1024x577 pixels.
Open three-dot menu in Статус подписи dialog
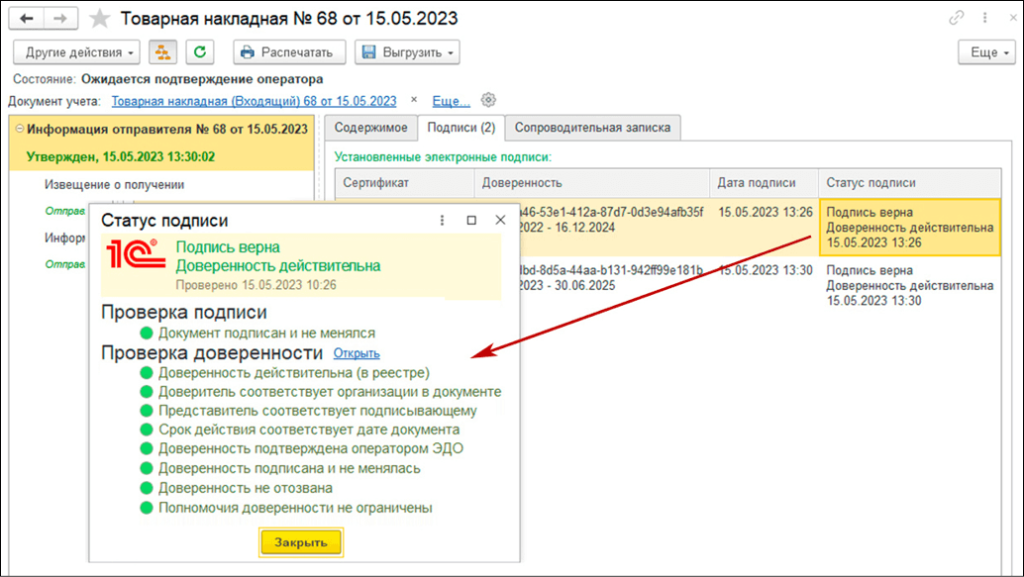[442, 221]
